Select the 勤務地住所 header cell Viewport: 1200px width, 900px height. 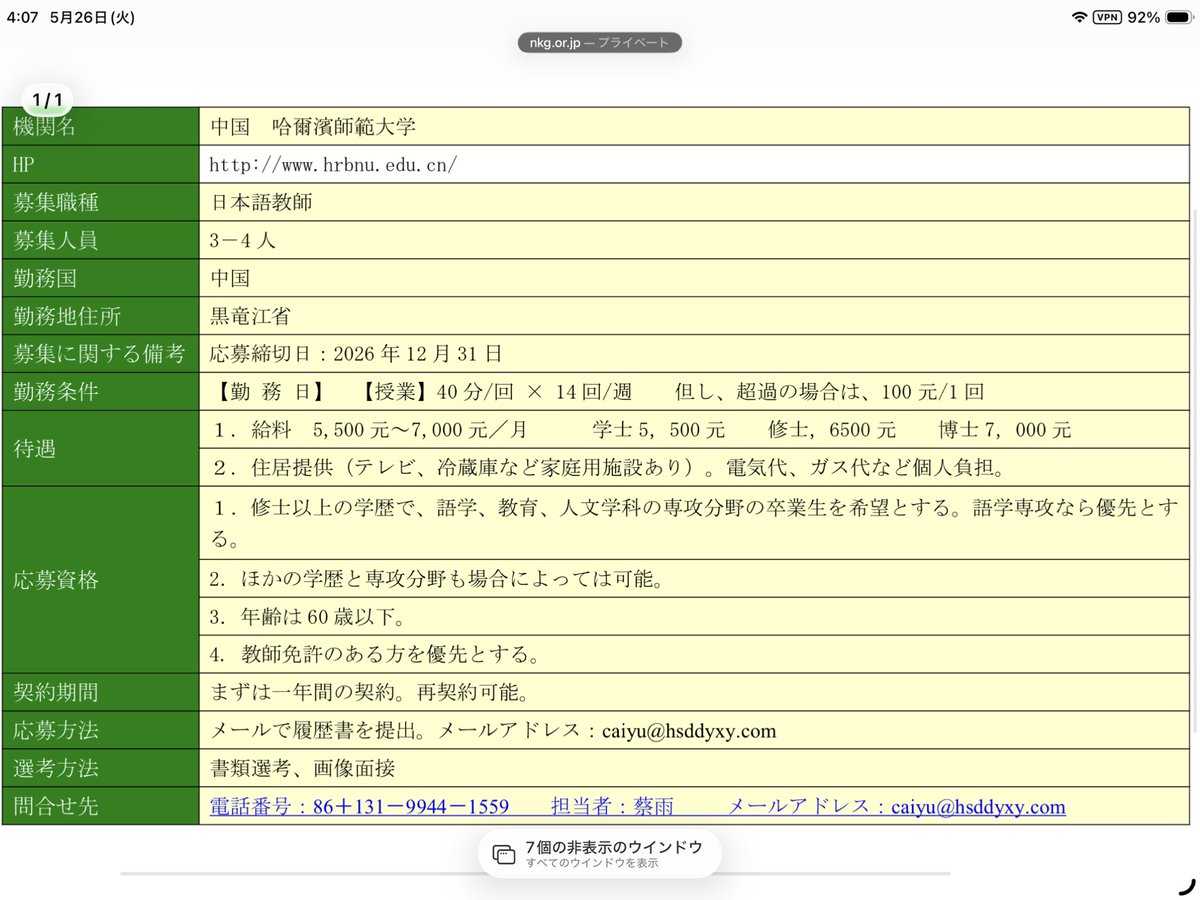(100, 317)
